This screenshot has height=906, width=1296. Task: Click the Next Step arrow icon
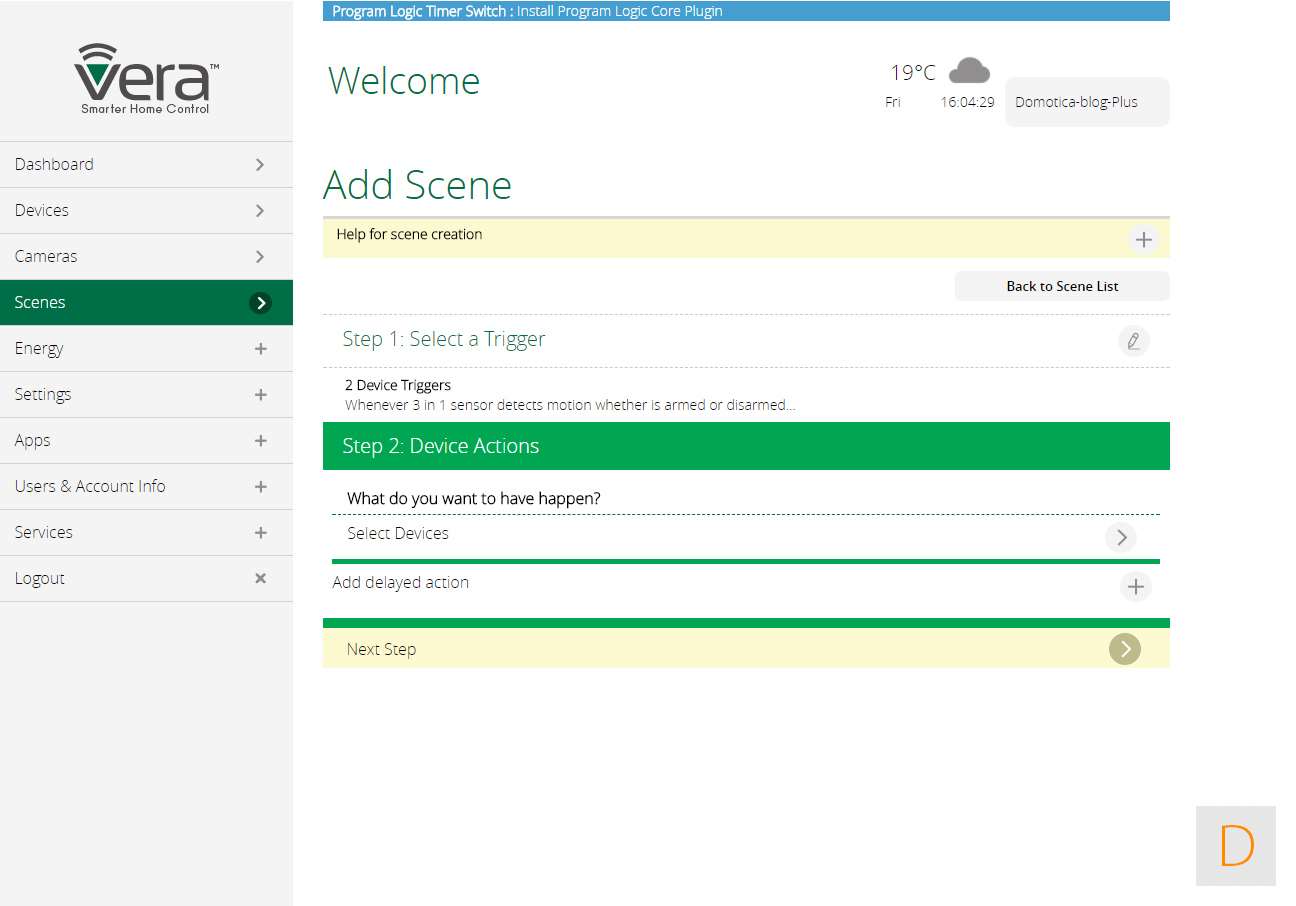(x=1124, y=649)
